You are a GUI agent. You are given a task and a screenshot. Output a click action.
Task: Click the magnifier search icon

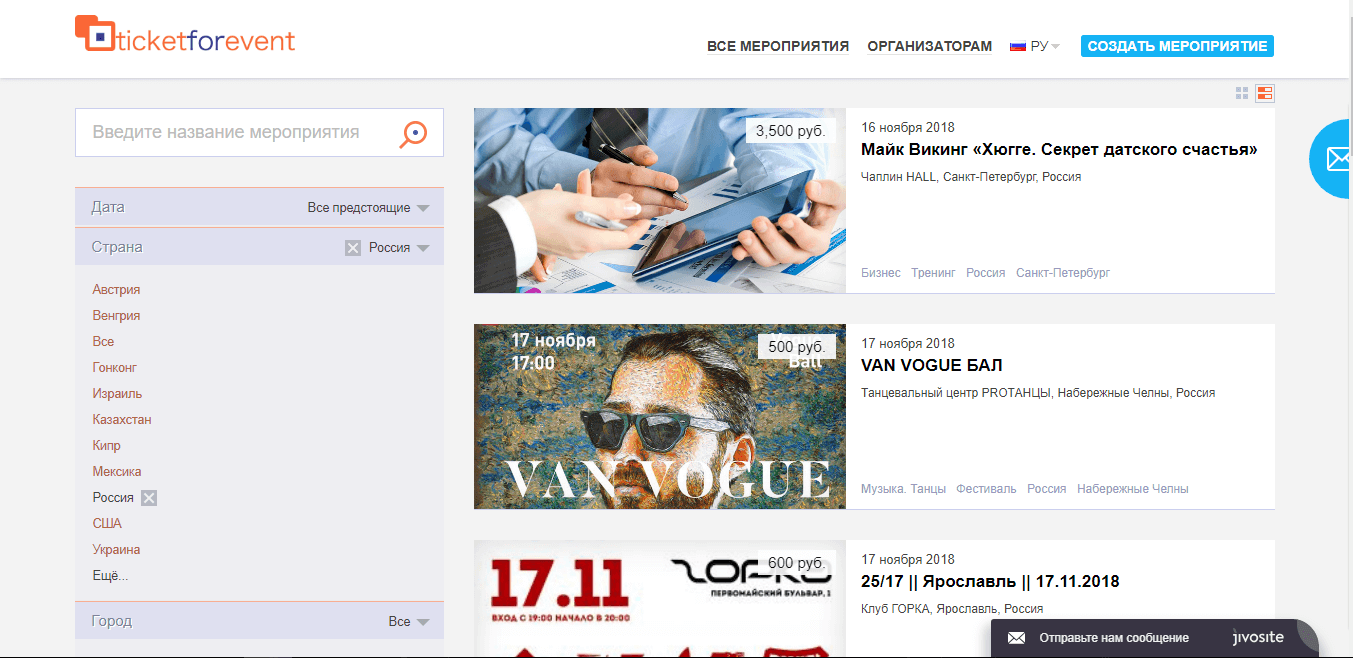(414, 134)
